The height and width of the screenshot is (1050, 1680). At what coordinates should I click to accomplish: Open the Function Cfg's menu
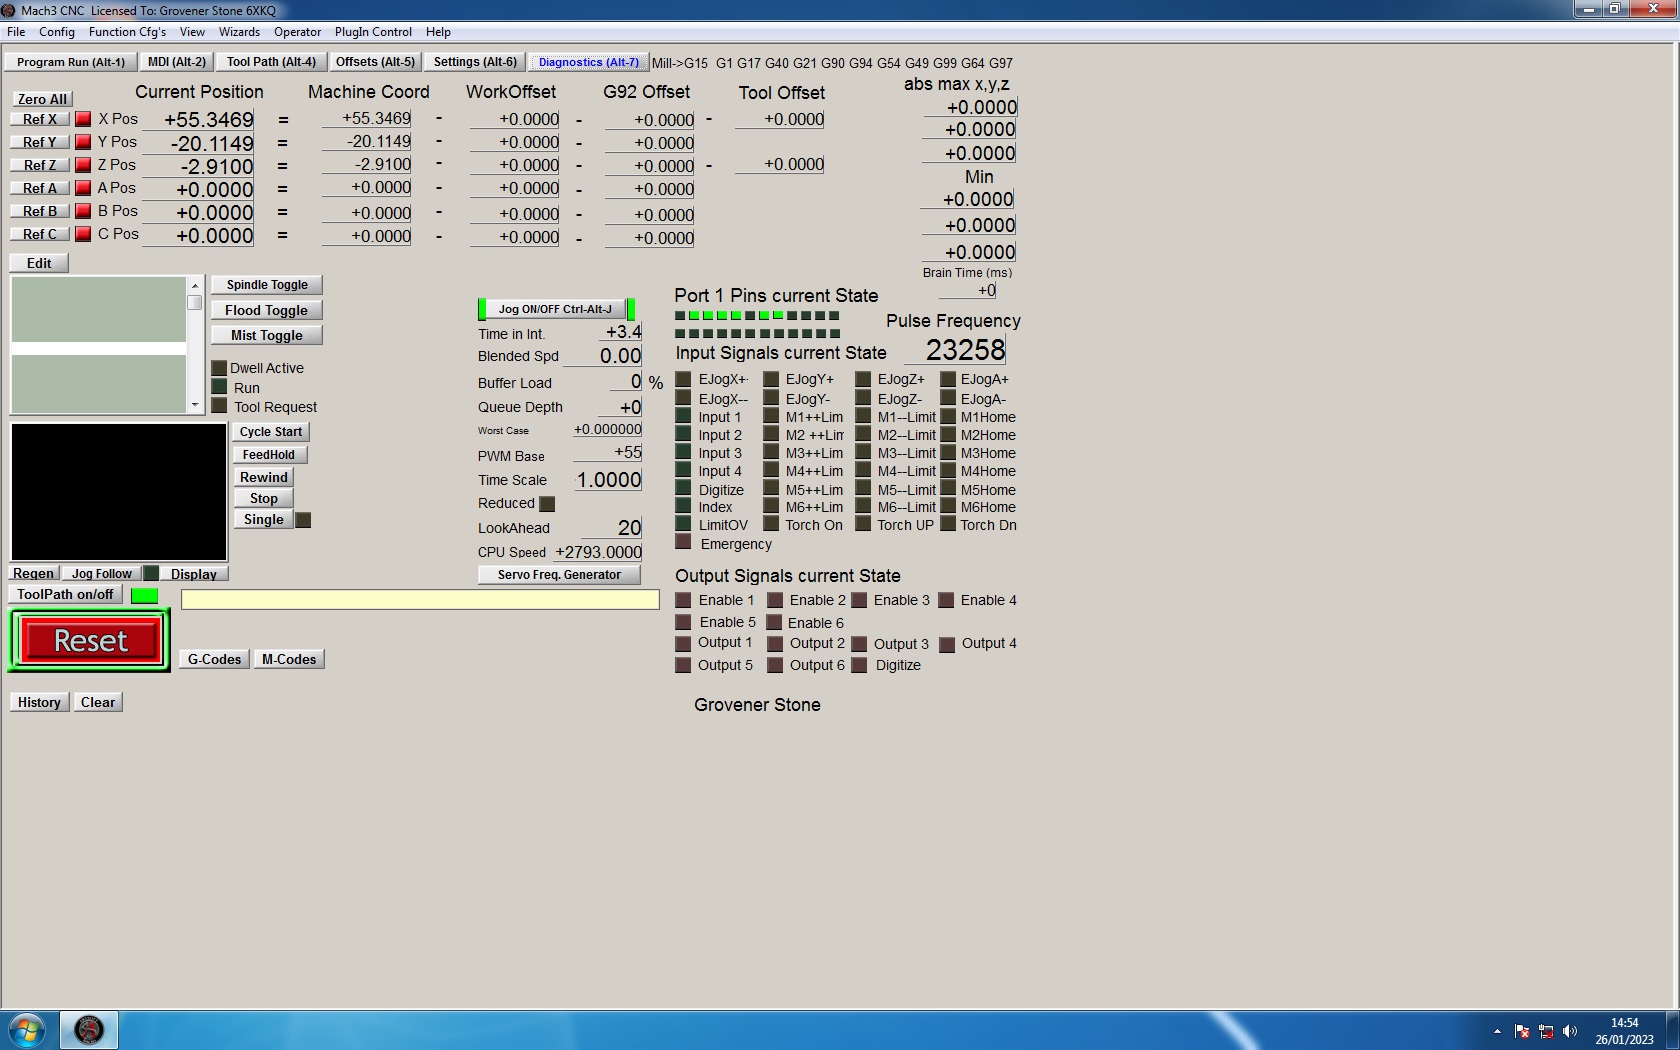pyautogui.click(x=127, y=32)
